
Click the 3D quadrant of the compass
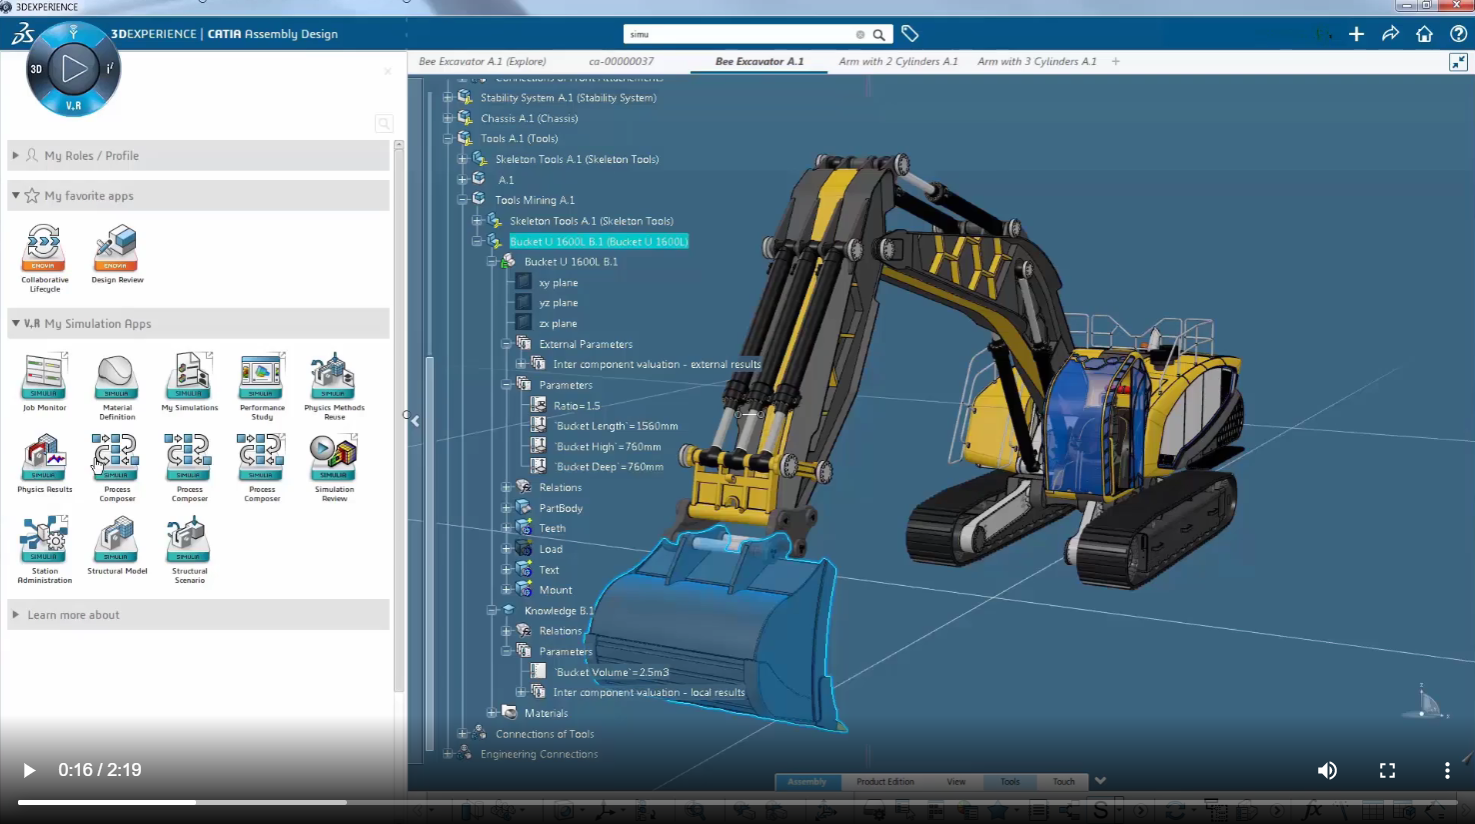tap(37, 69)
